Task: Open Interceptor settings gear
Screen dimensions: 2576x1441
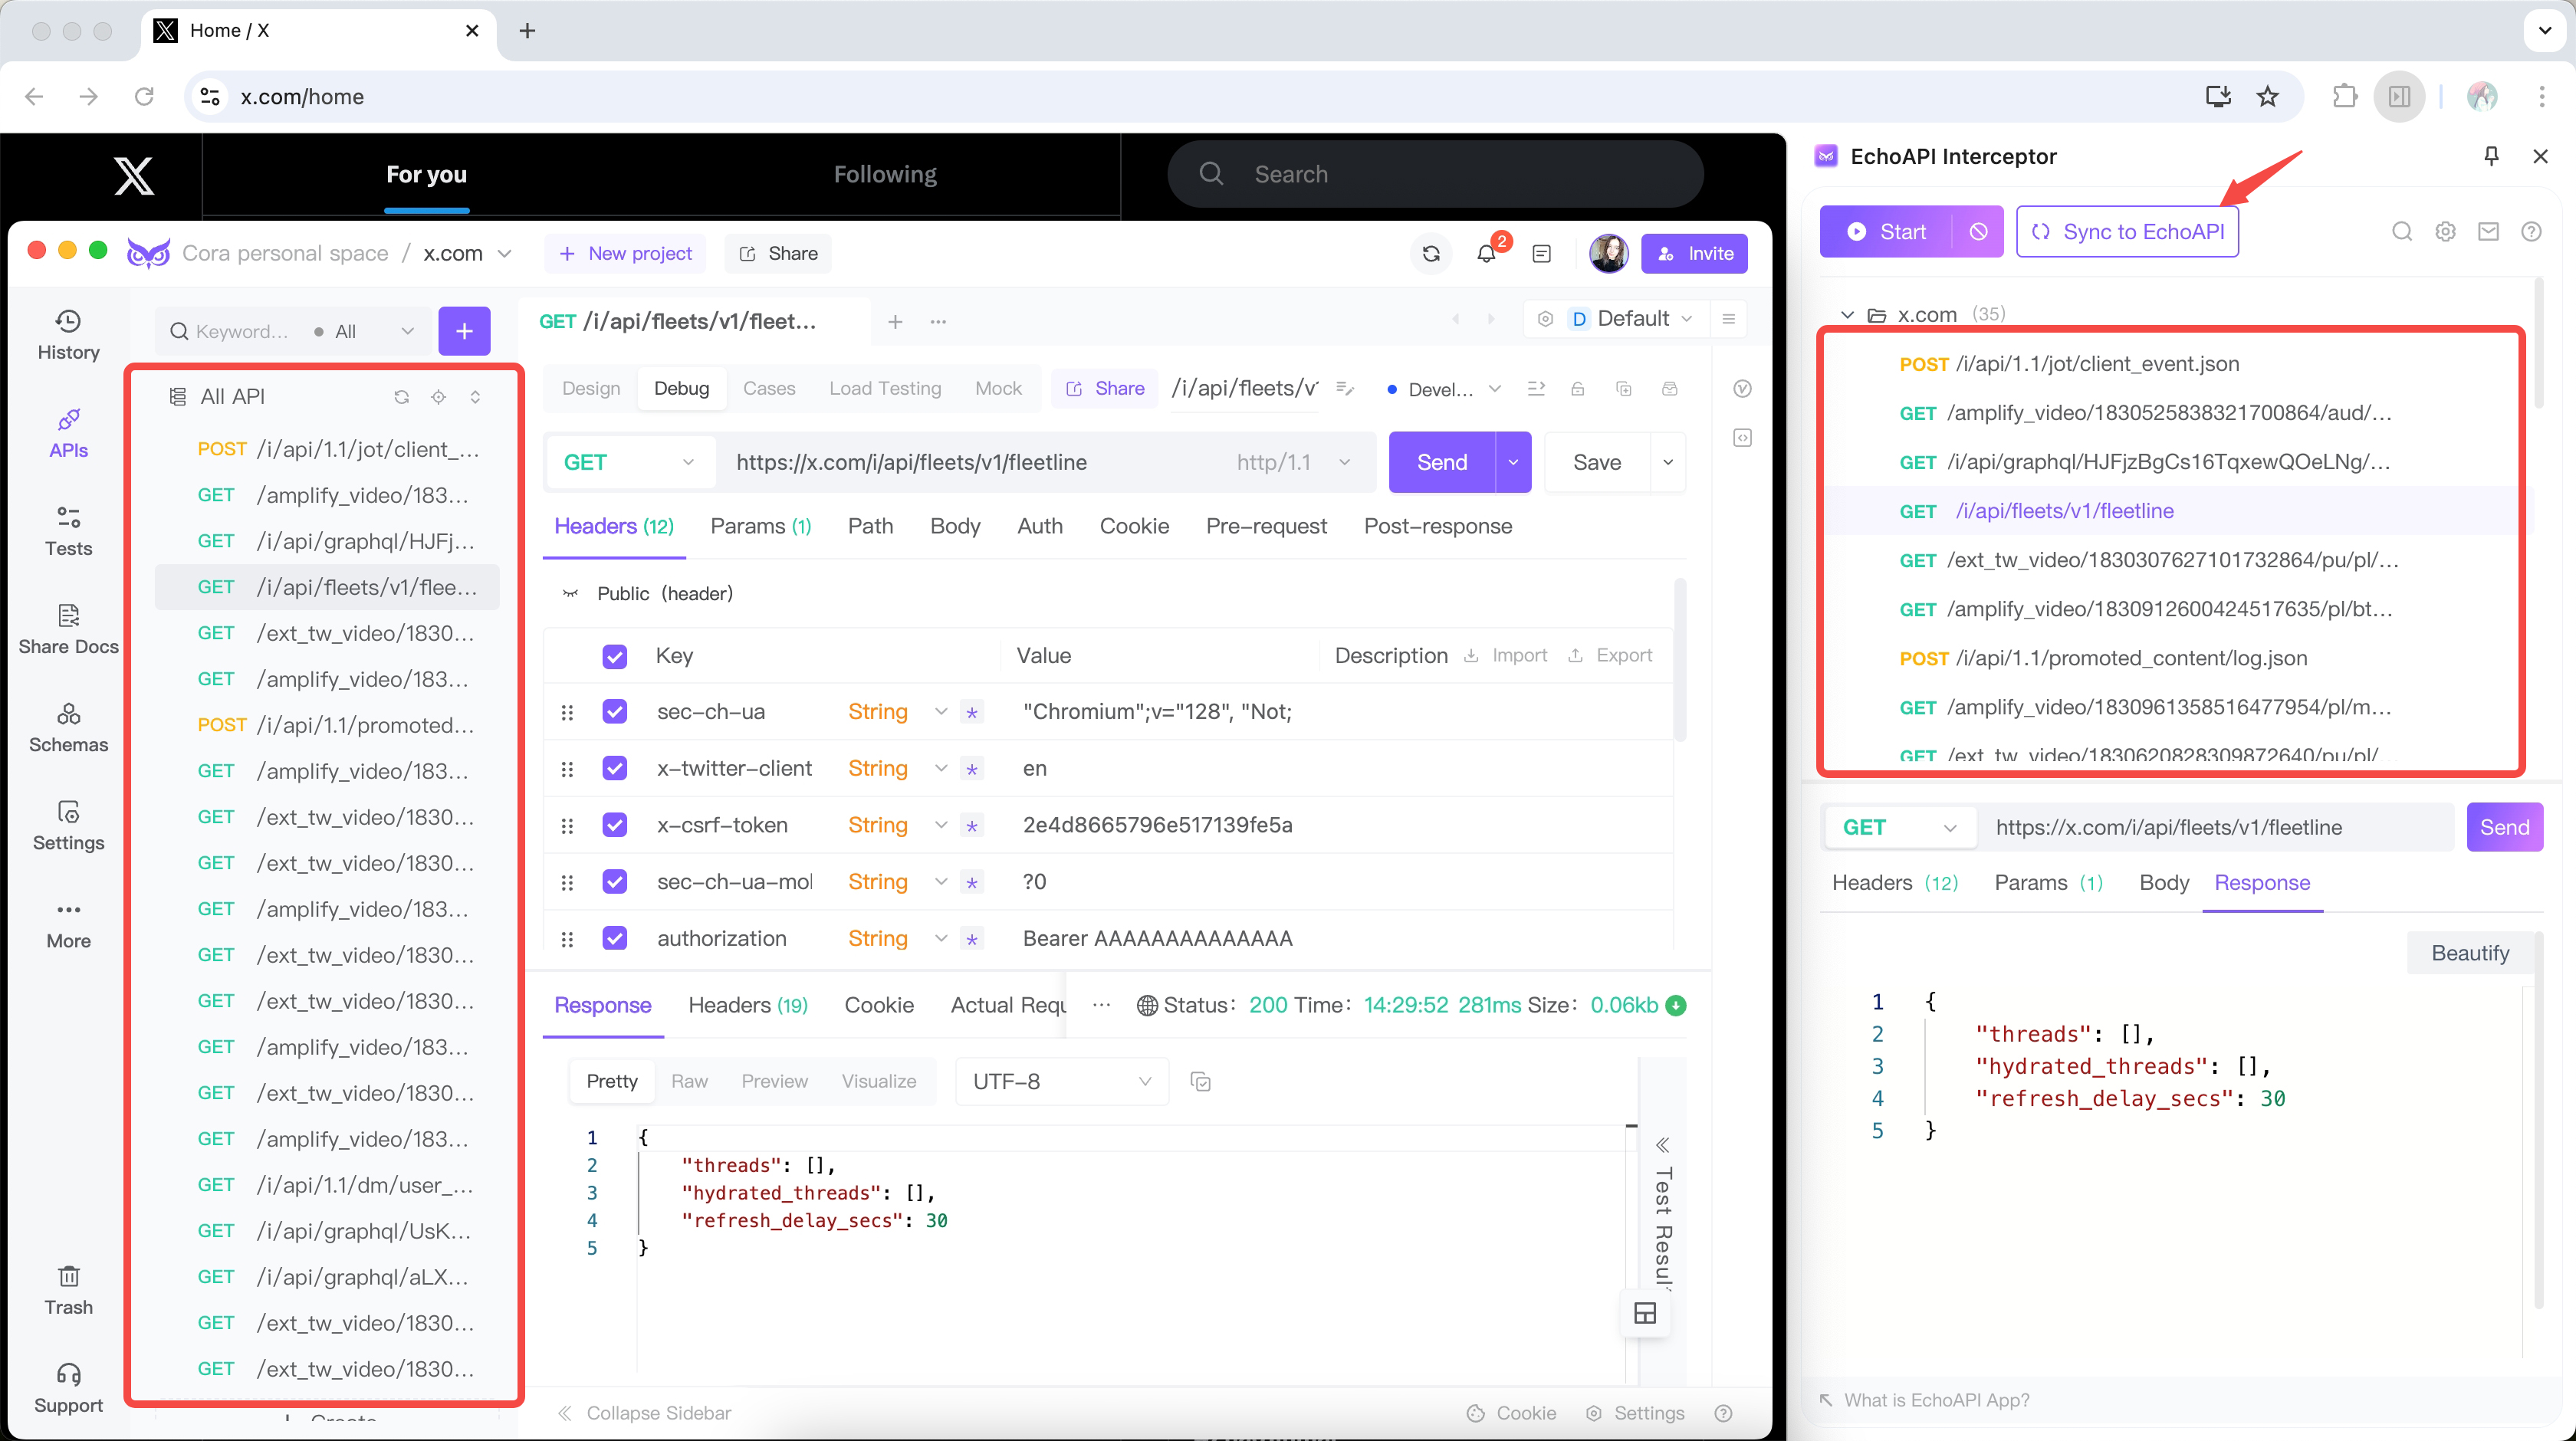Action: click(2445, 232)
